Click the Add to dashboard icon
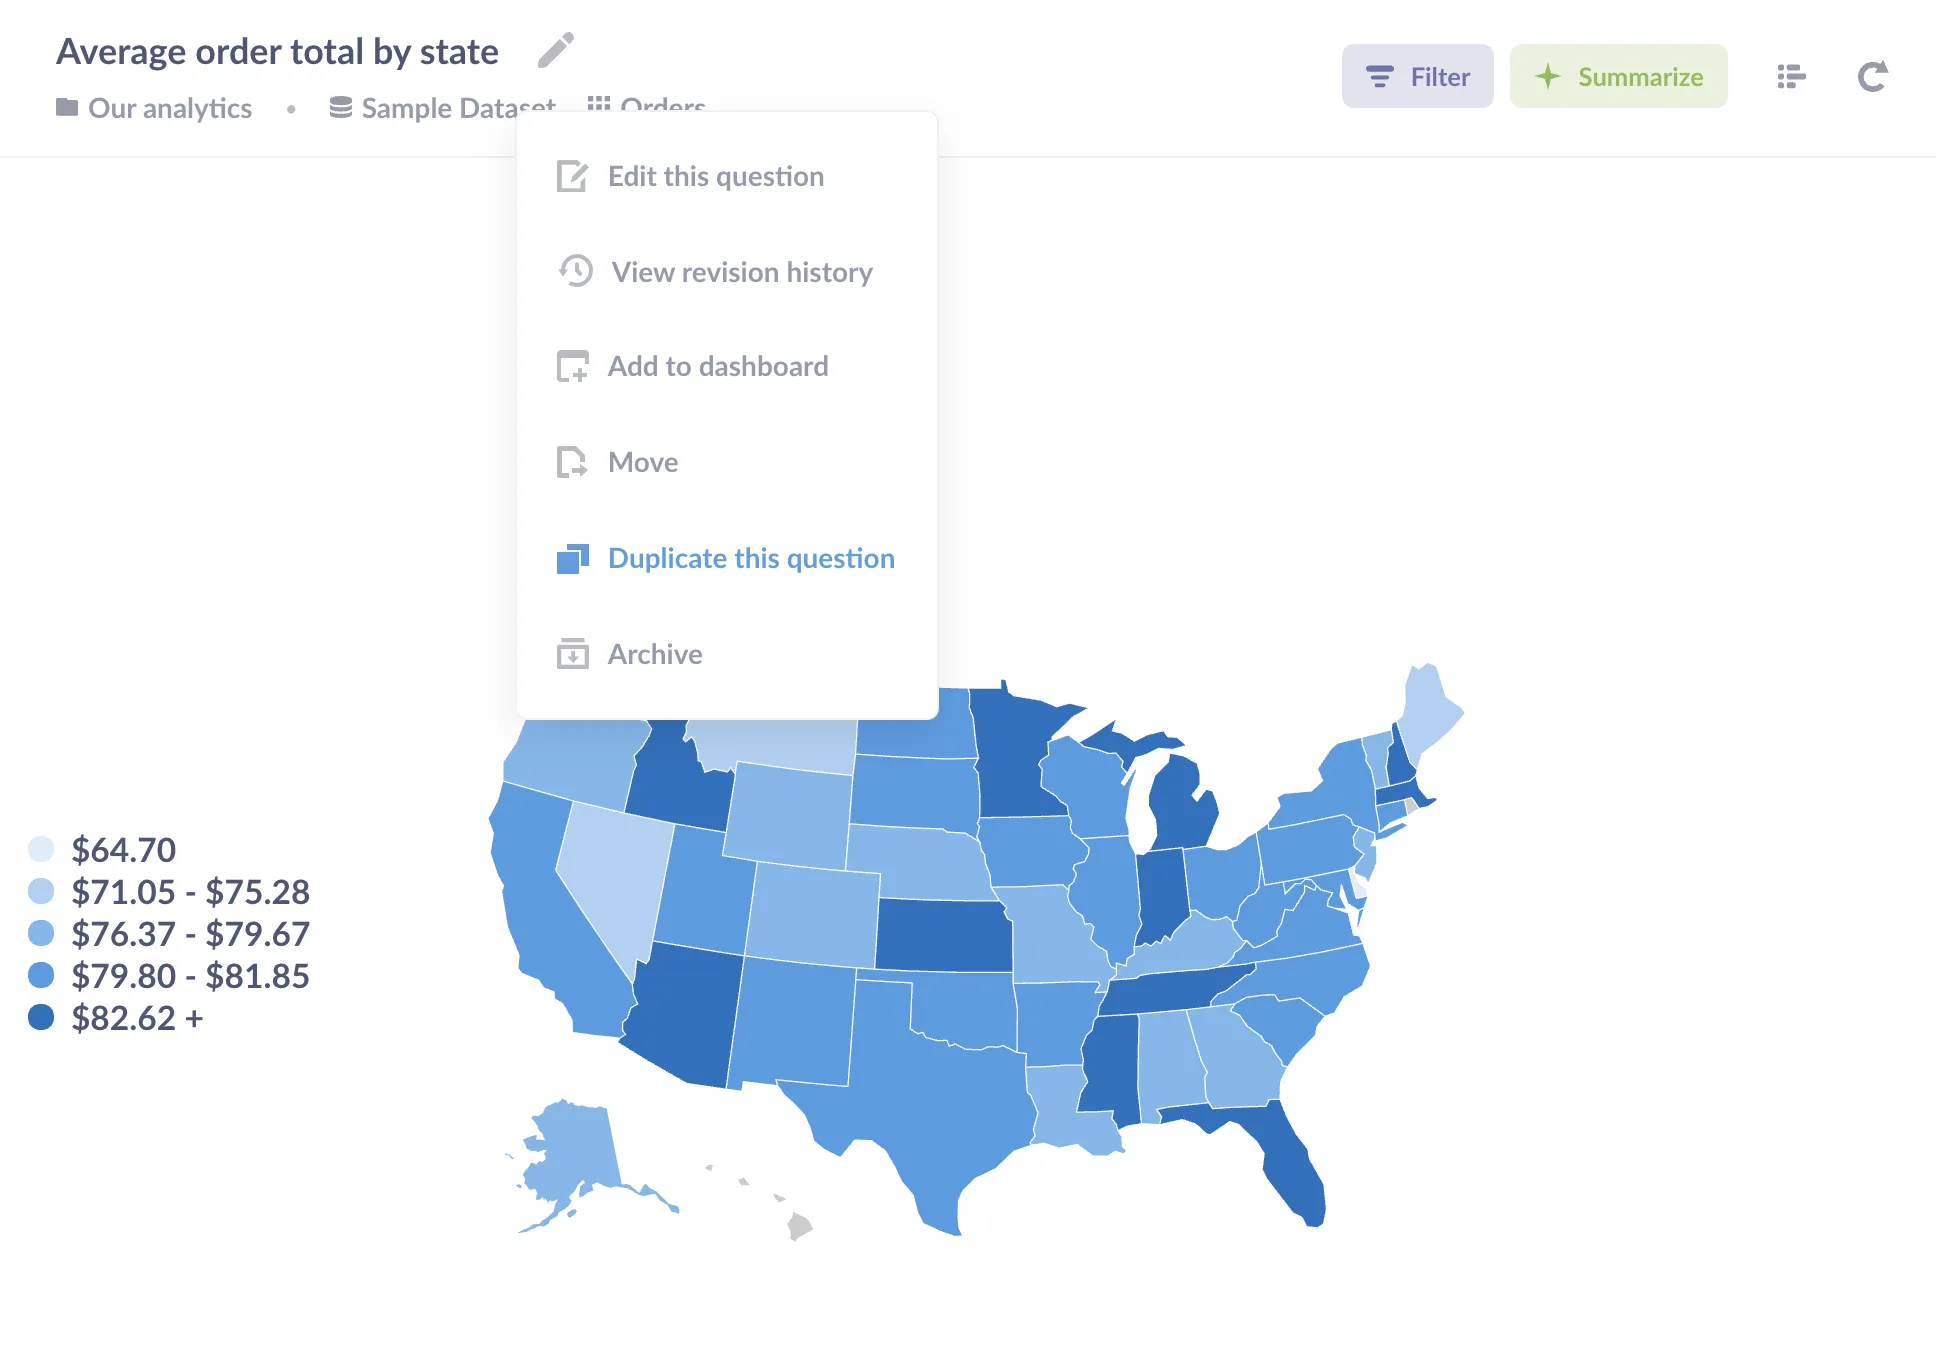The width and height of the screenshot is (1936, 1346). (572, 366)
